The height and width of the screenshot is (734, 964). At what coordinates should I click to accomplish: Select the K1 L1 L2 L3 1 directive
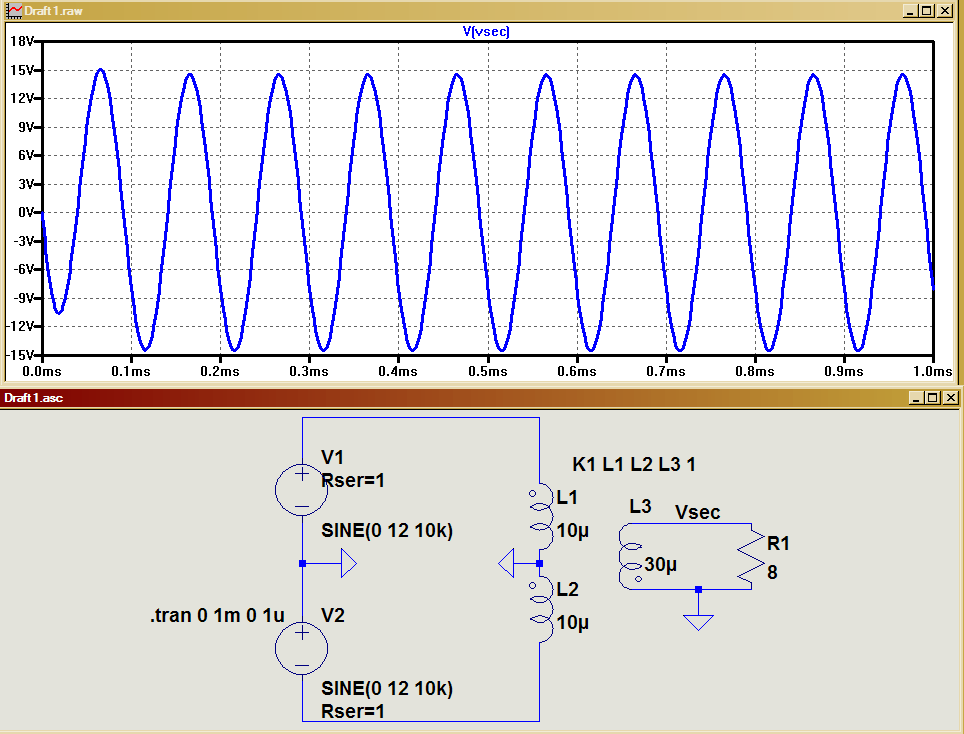point(634,464)
